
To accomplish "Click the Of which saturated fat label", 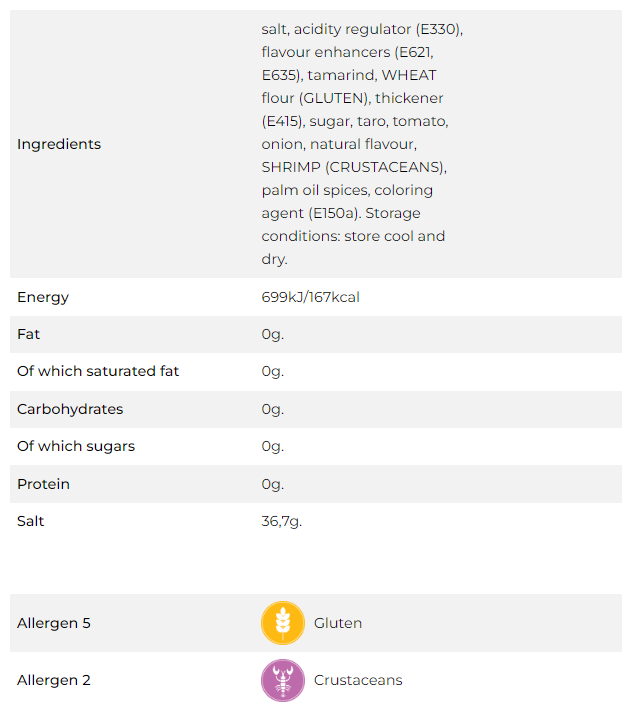I will coord(98,371).
